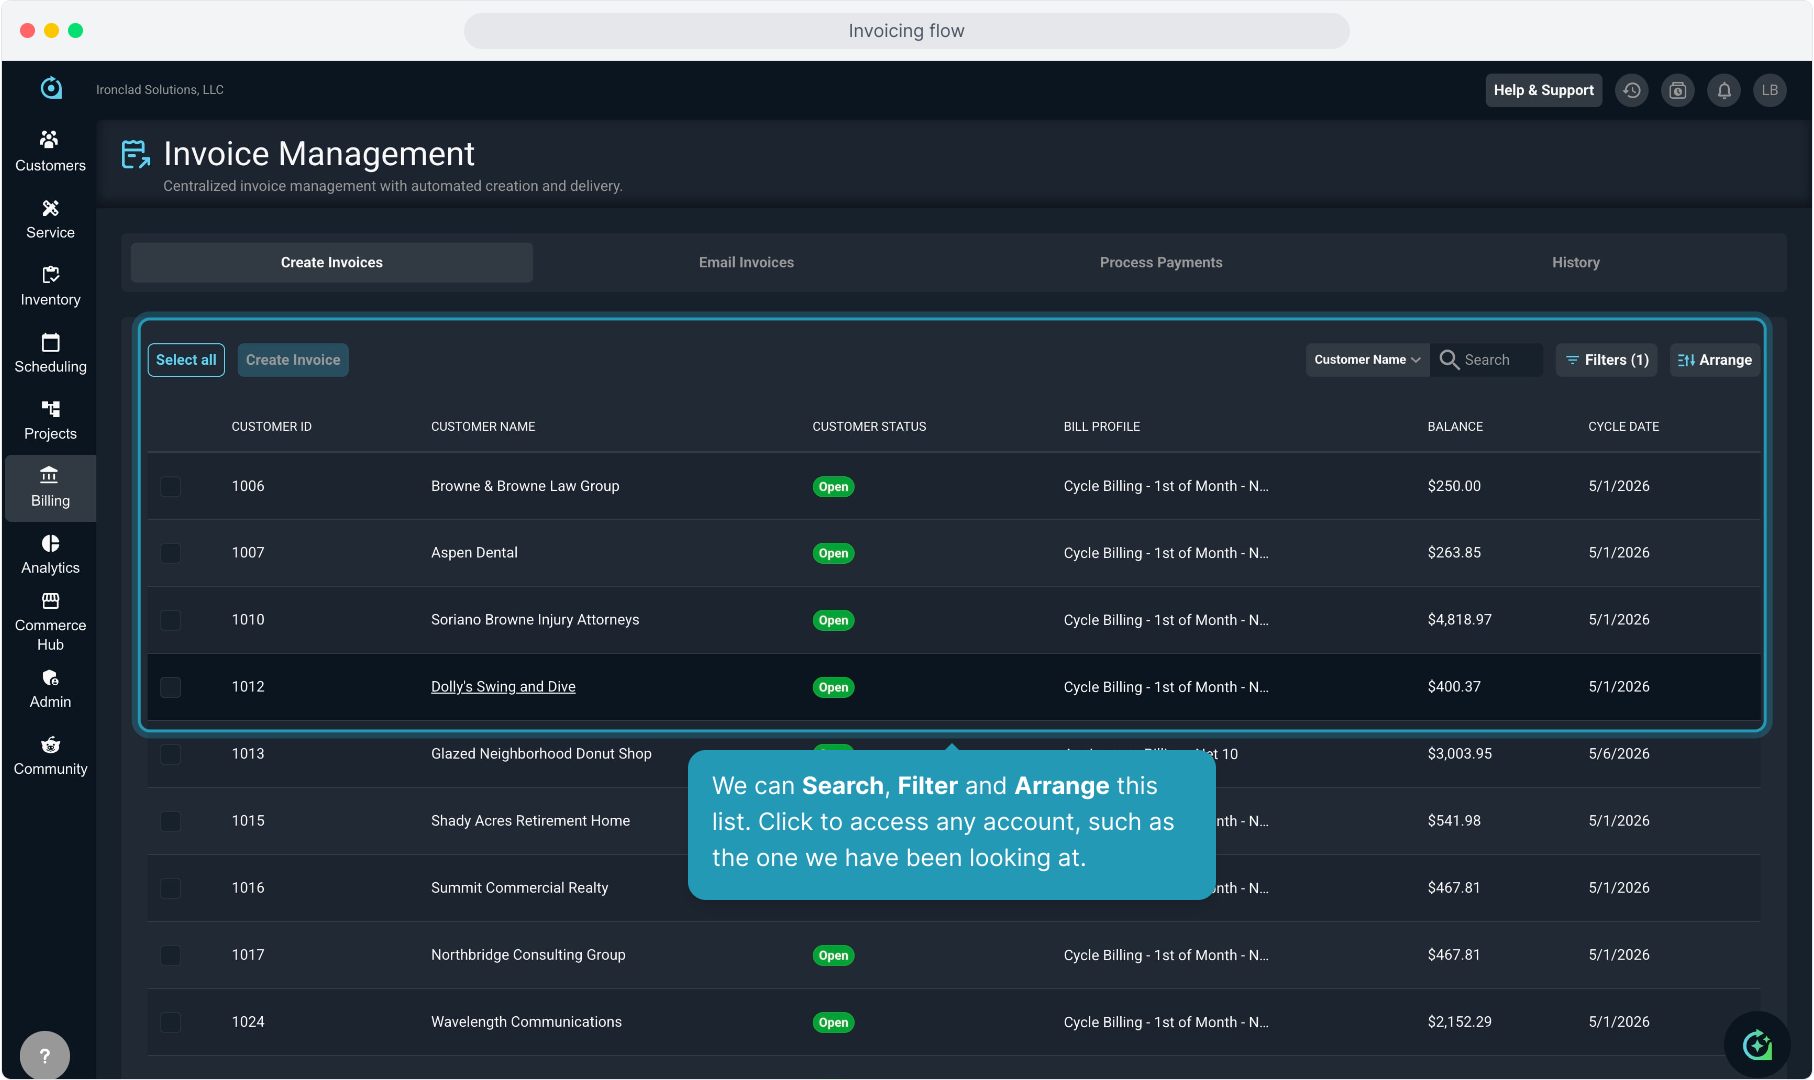The image size is (1814, 1080).
Task: Click the Select all button
Action: tap(186, 360)
